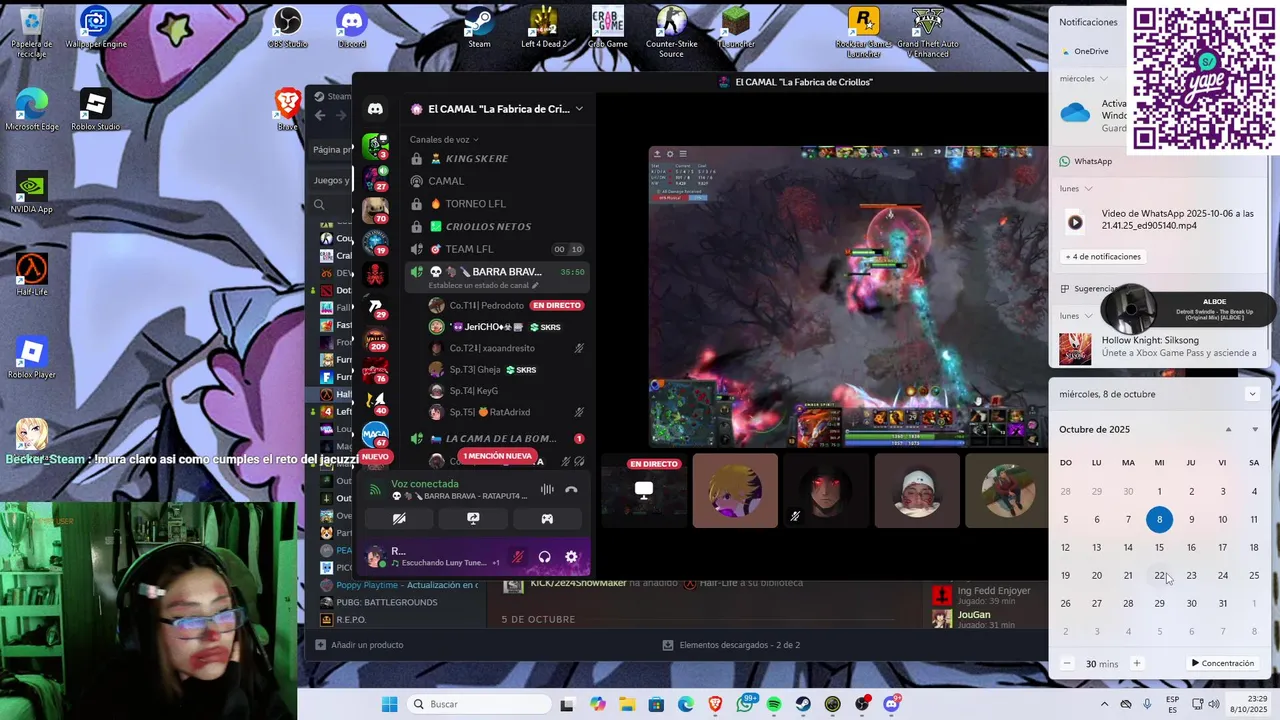Collapse miércoles OneDrive notification group
Viewport: 1280px width, 720px height.
click(x=1104, y=78)
